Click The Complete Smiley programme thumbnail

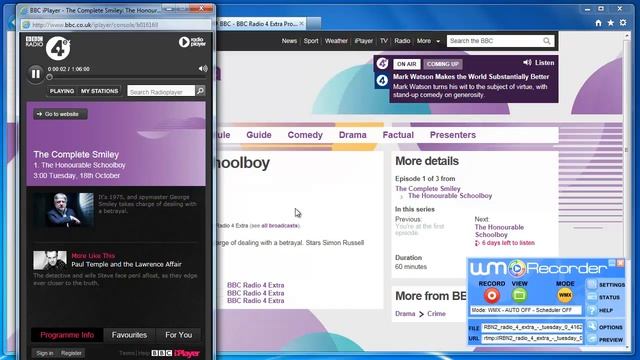pos(63,210)
